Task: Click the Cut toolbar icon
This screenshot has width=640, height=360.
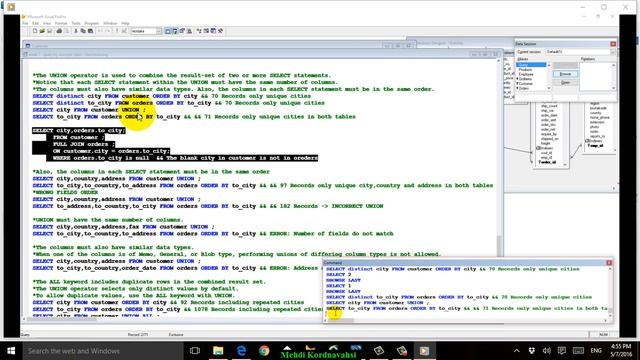Action: tap(76, 31)
